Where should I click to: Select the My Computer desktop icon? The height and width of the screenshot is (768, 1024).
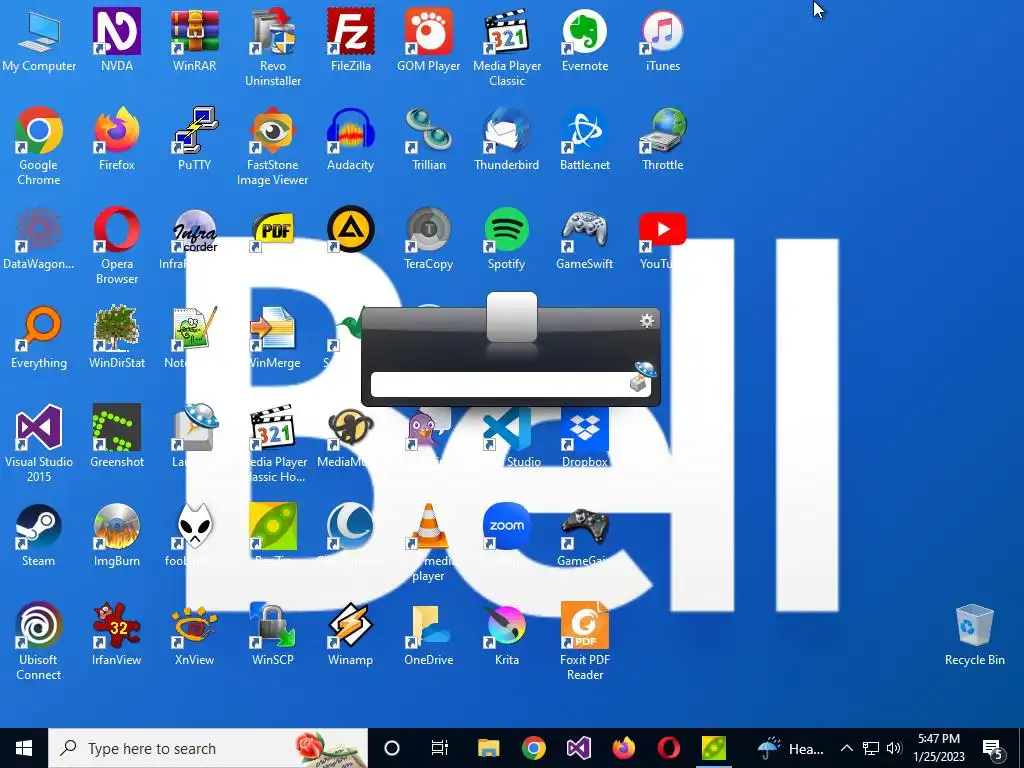pyautogui.click(x=39, y=40)
